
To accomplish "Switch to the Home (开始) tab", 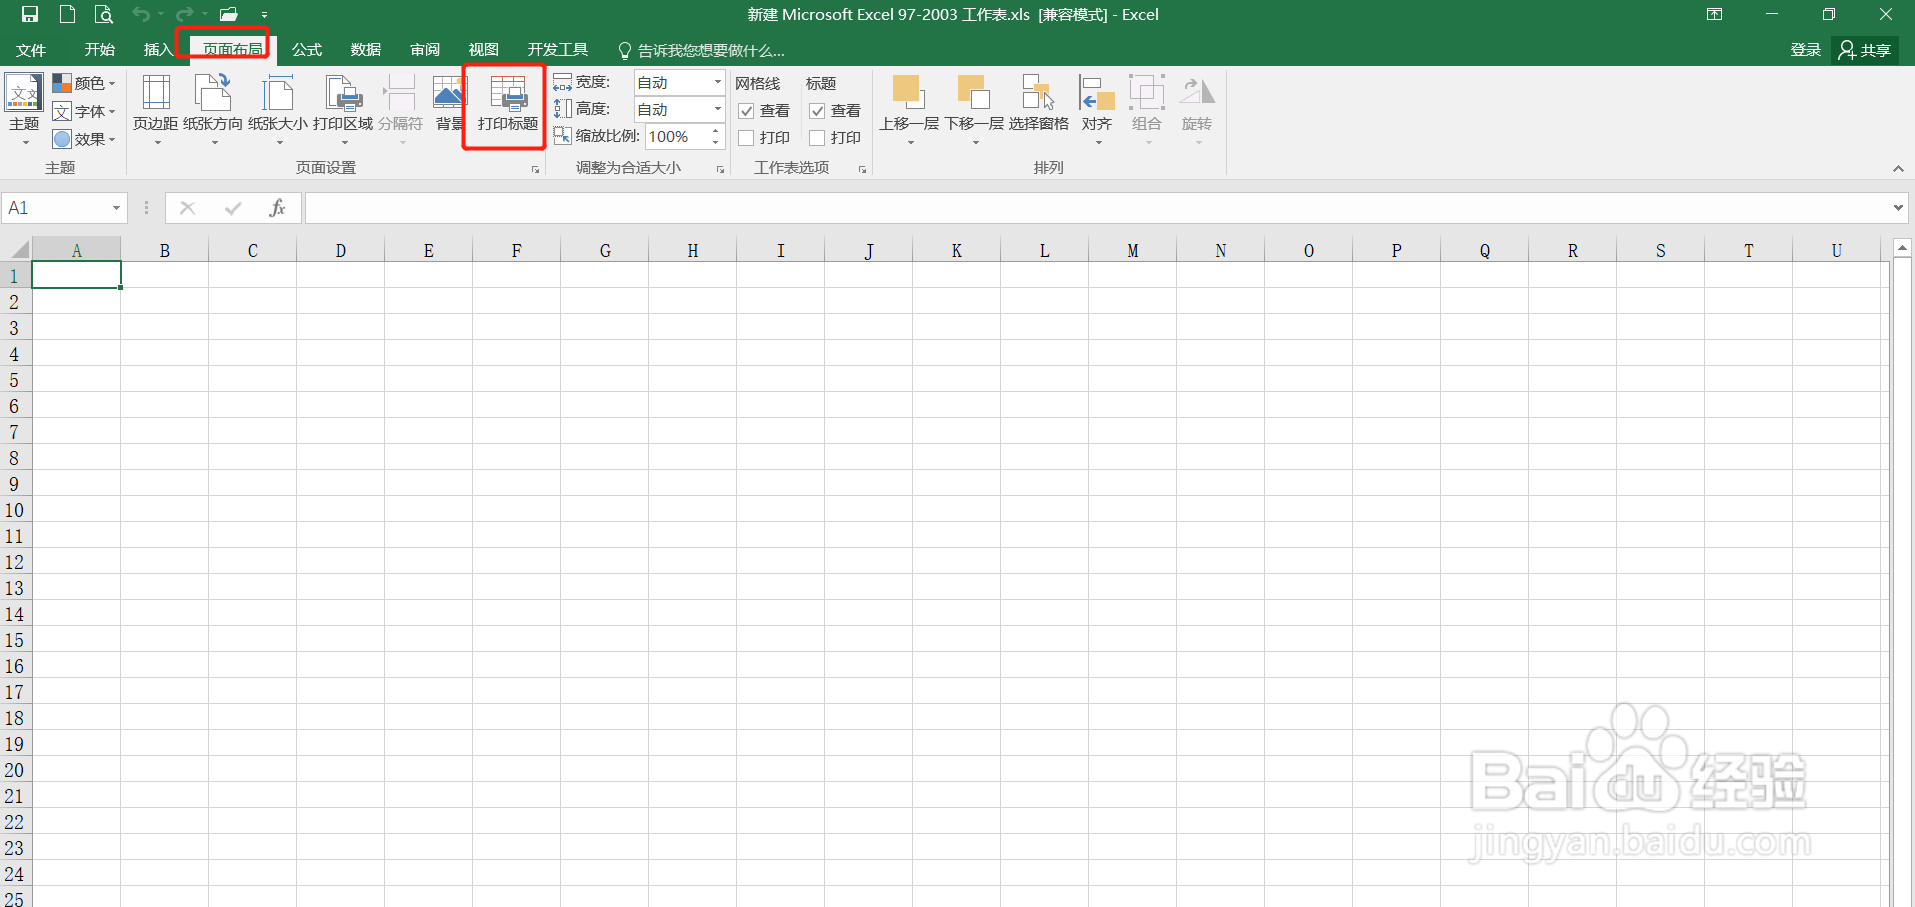I will pyautogui.click(x=99, y=50).
